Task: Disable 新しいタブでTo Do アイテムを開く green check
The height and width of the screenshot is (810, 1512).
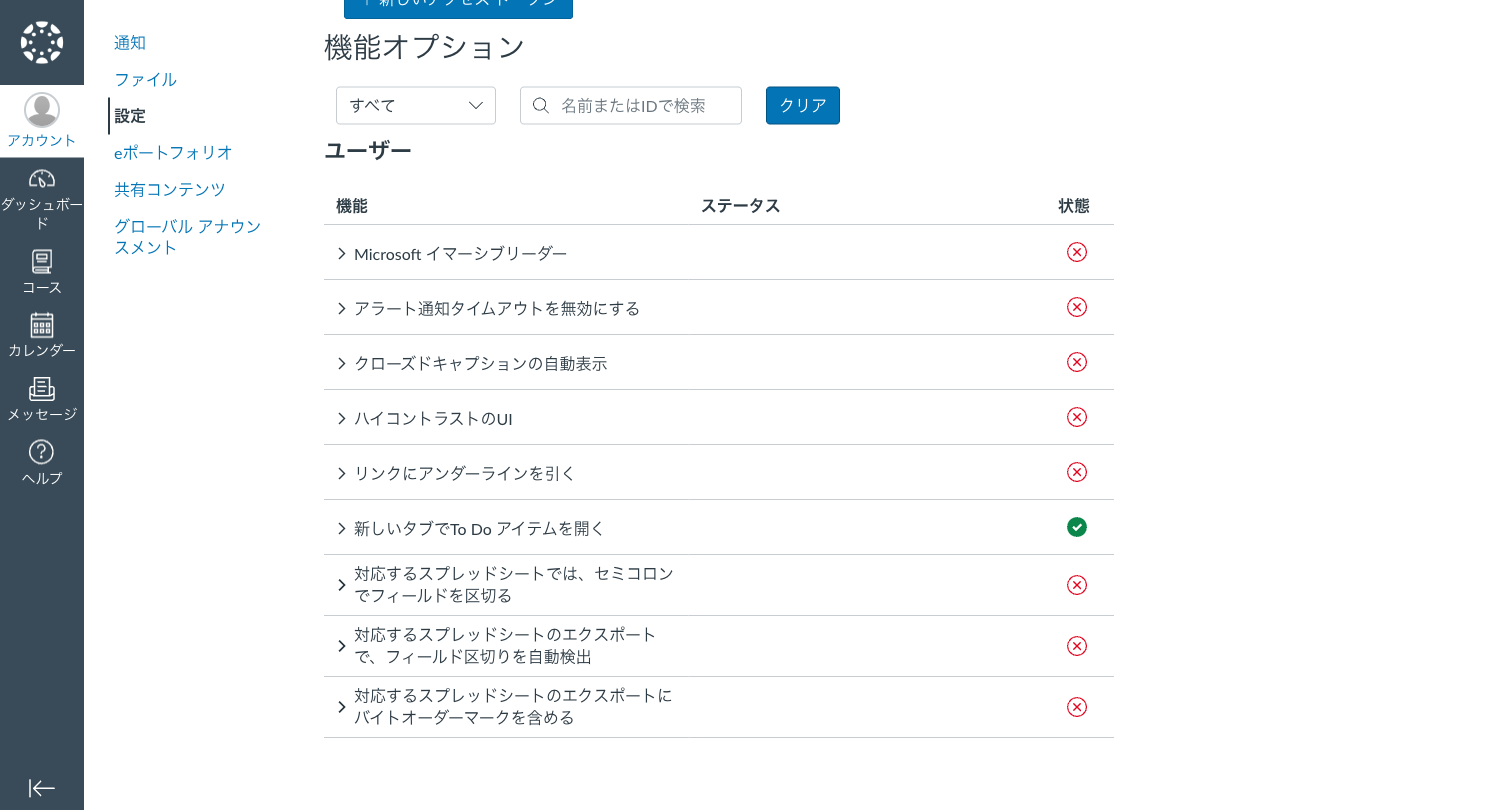Action: (1076, 527)
